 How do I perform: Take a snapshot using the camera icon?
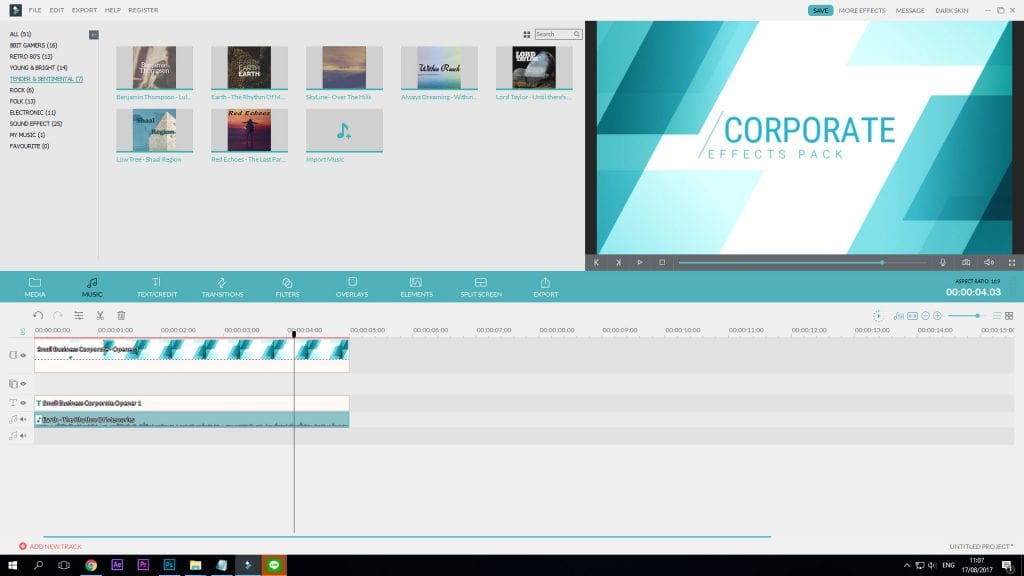[x=966, y=262]
